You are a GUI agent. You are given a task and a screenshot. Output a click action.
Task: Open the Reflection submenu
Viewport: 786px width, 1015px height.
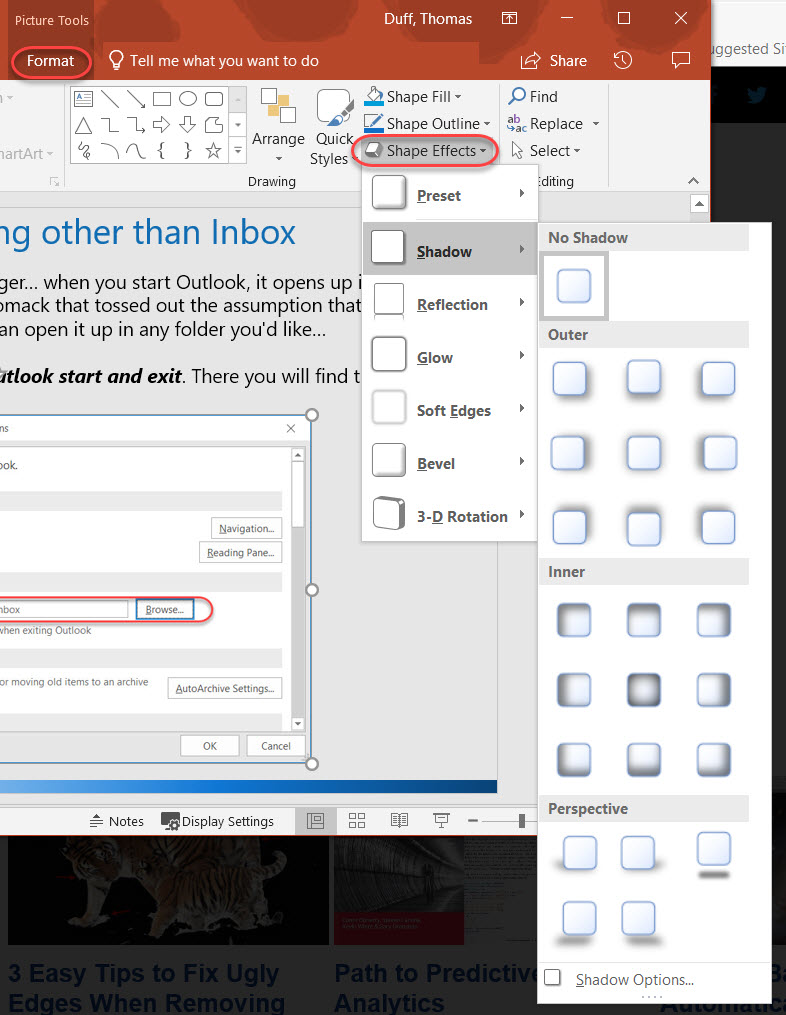(450, 304)
